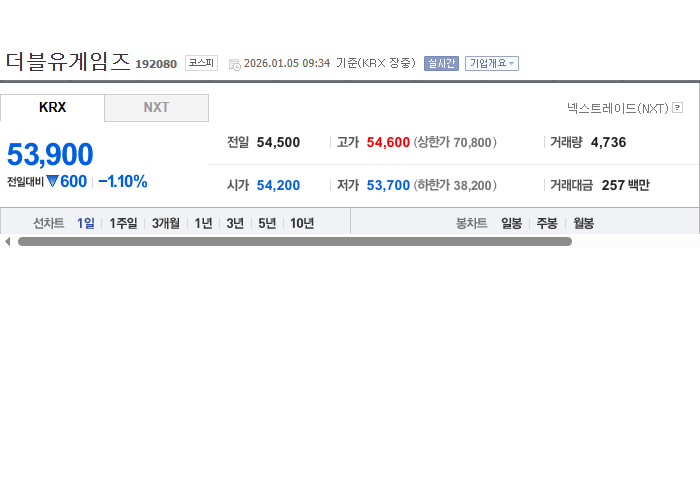Select the 1일 line chart period
The height and width of the screenshot is (490, 700).
click(86, 223)
